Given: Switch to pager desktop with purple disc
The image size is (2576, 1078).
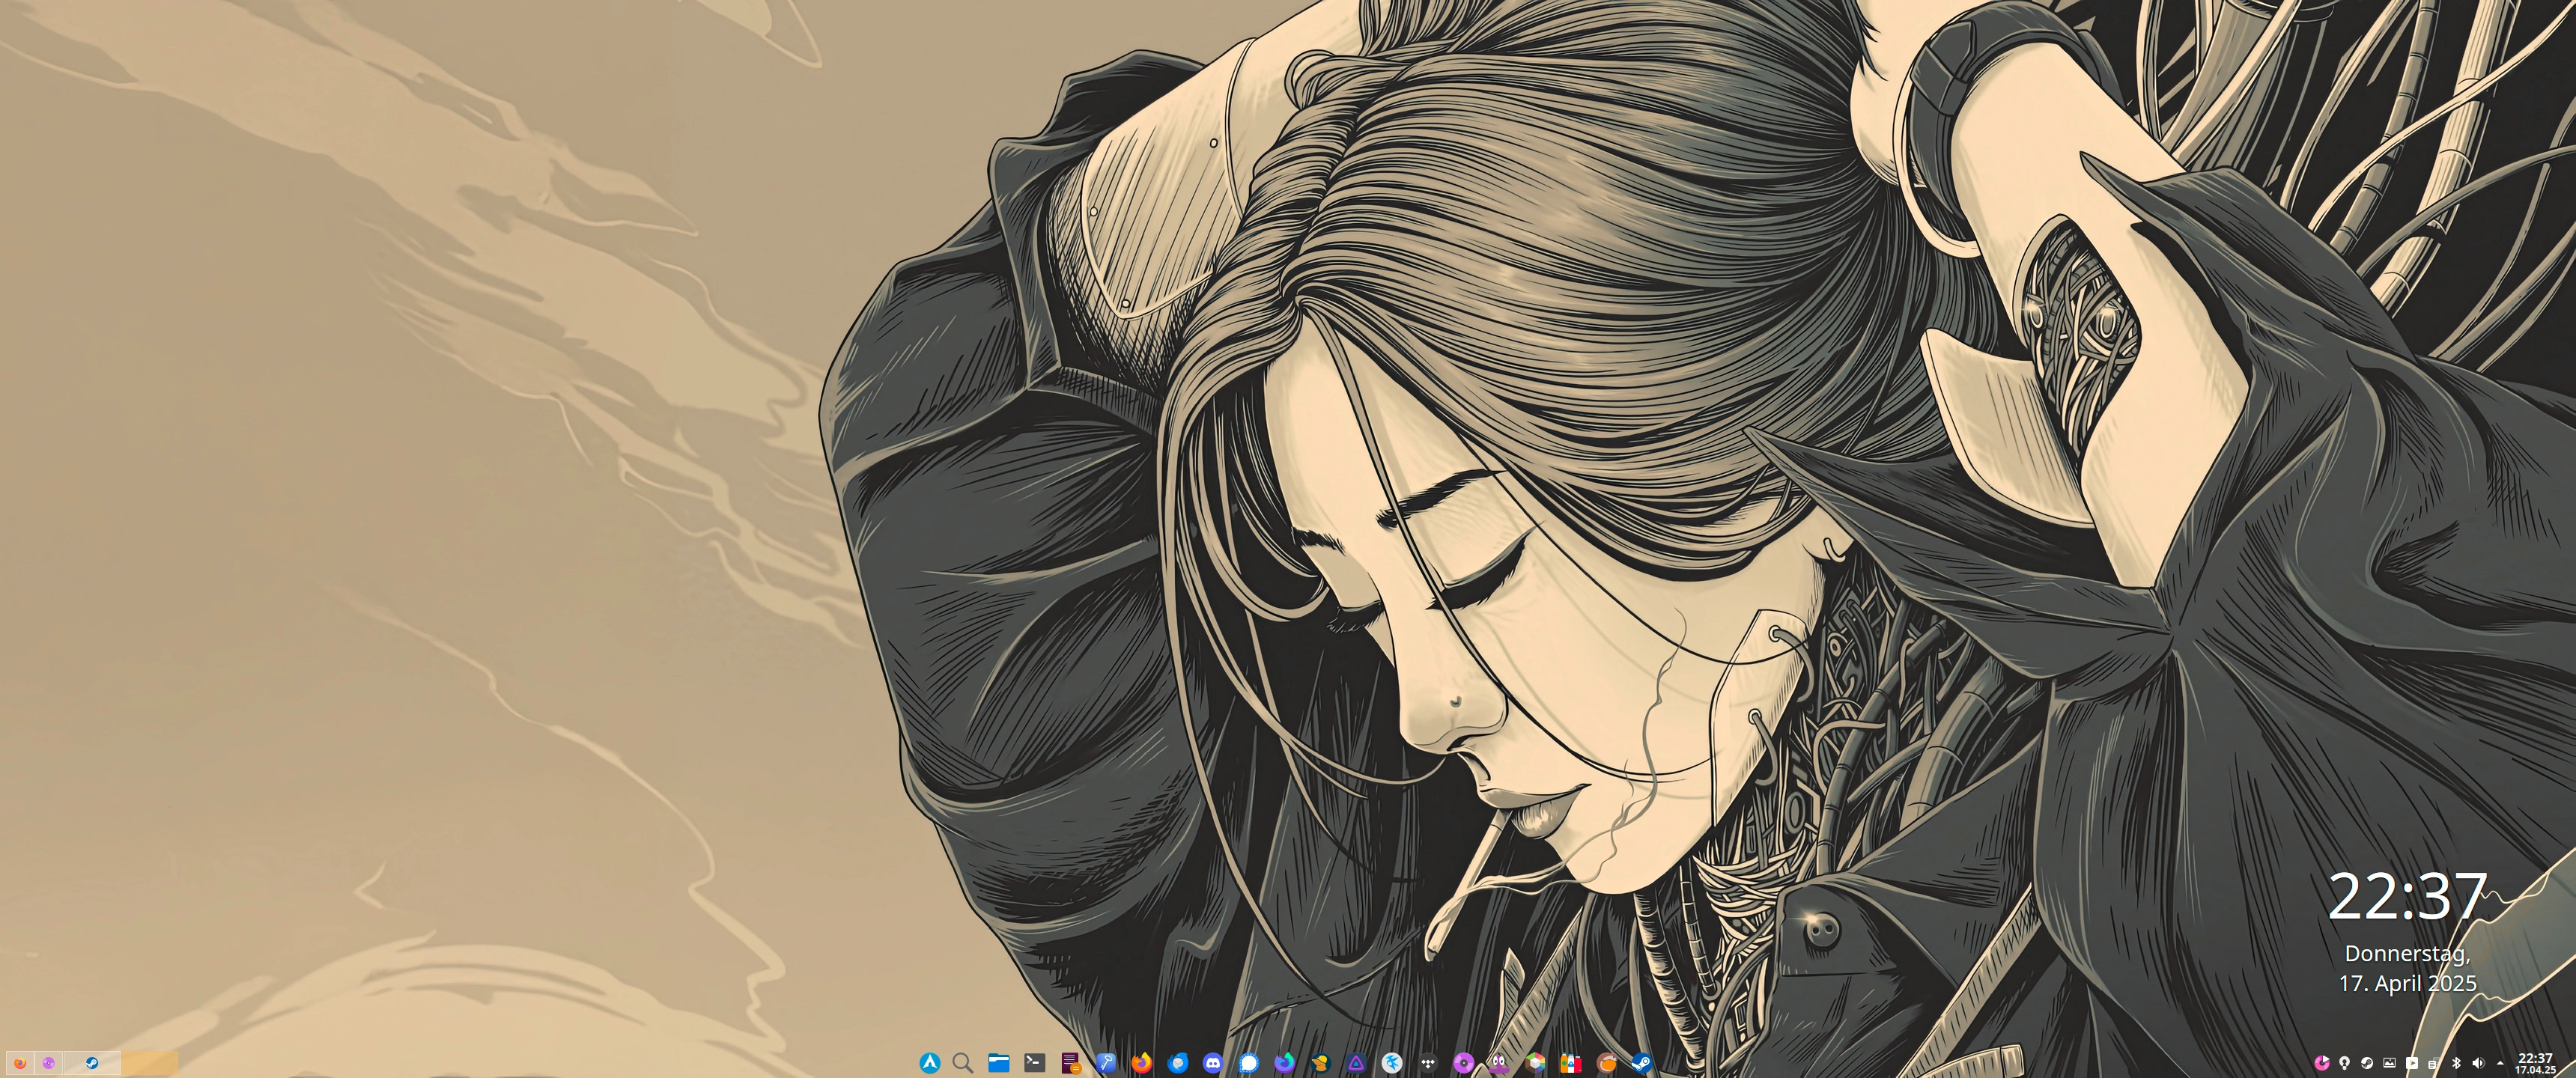Looking at the screenshot, I should (48, 1063).
